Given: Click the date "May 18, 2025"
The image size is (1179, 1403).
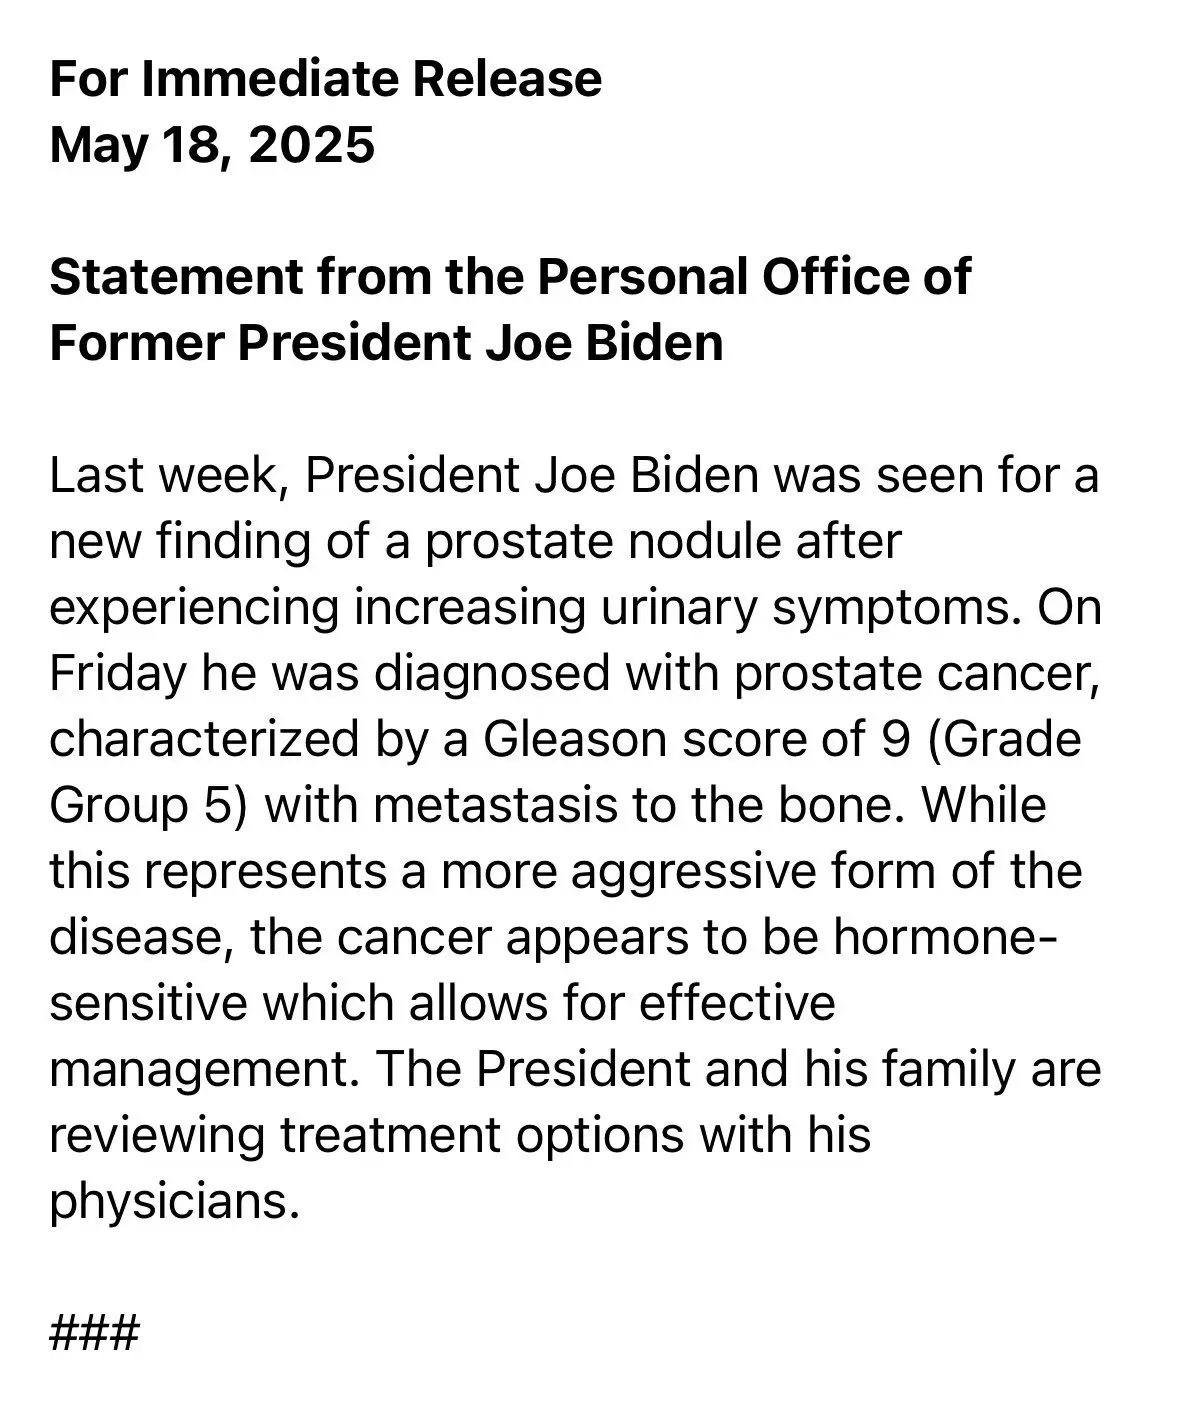Looking at the screenshot, I should [x=212, y=145].
